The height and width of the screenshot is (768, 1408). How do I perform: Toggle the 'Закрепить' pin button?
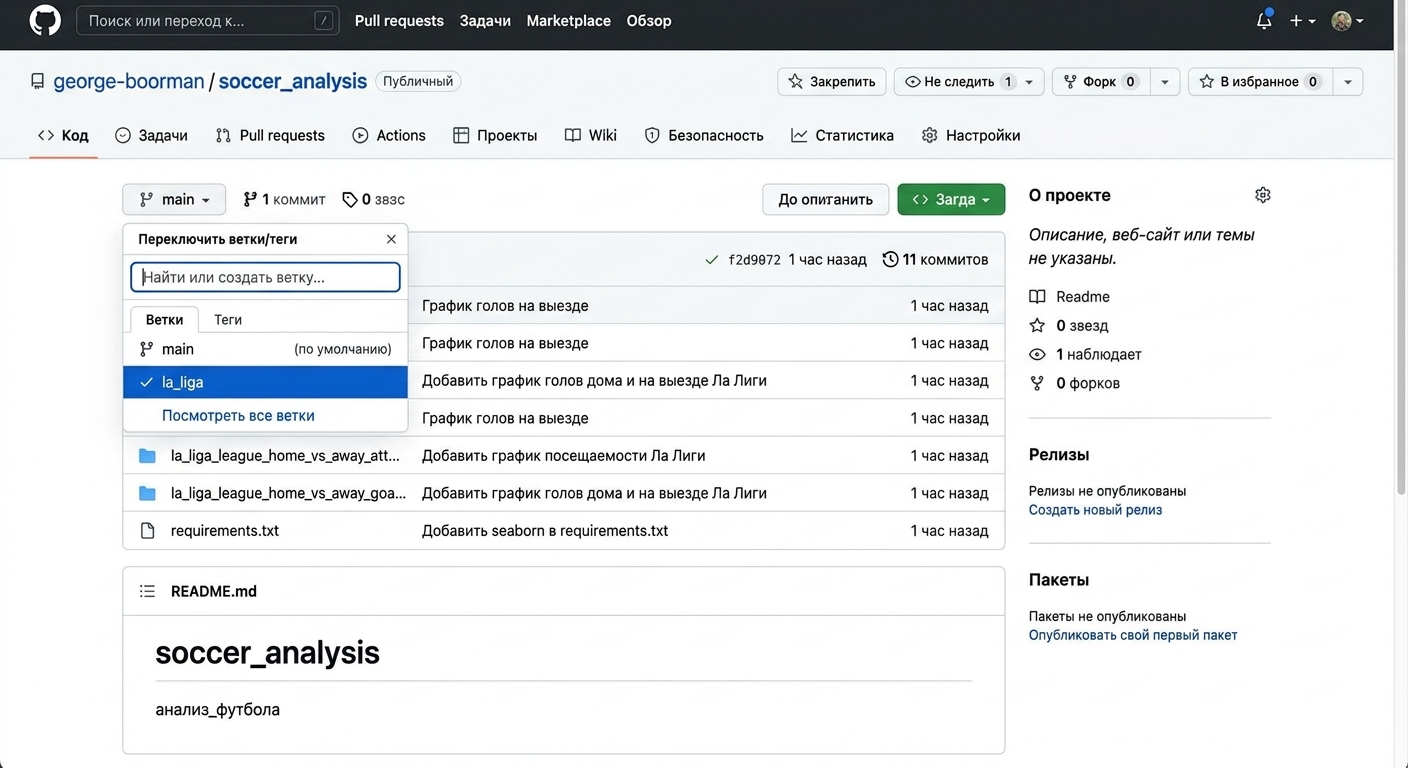point(832,82)
